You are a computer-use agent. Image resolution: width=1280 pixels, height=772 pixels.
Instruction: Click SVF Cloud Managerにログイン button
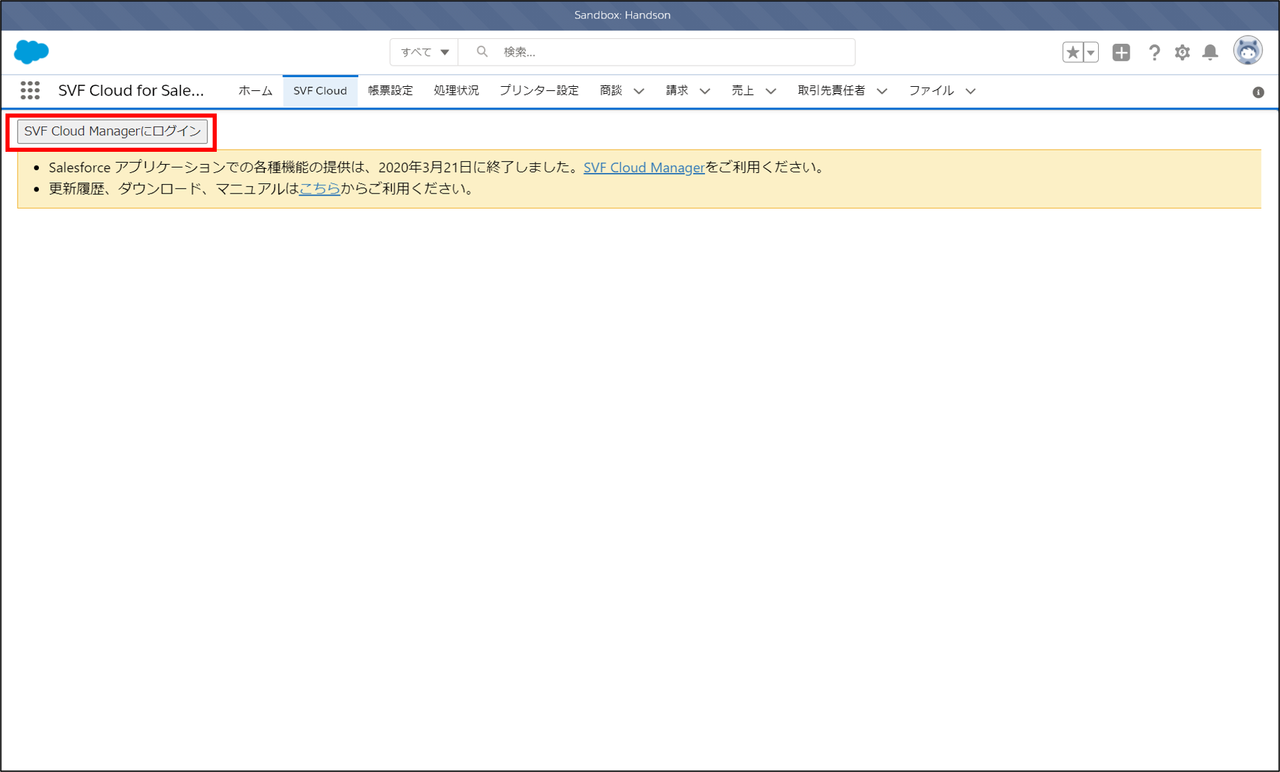112,131
